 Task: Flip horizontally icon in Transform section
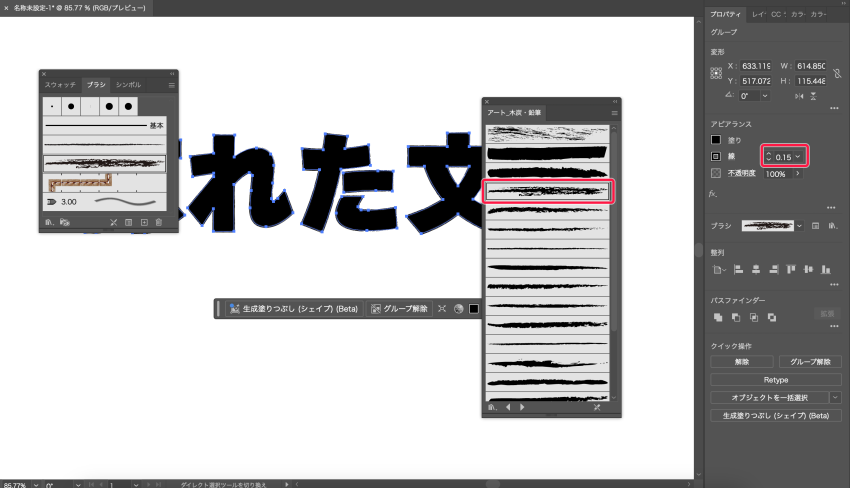tap(799, 96)
